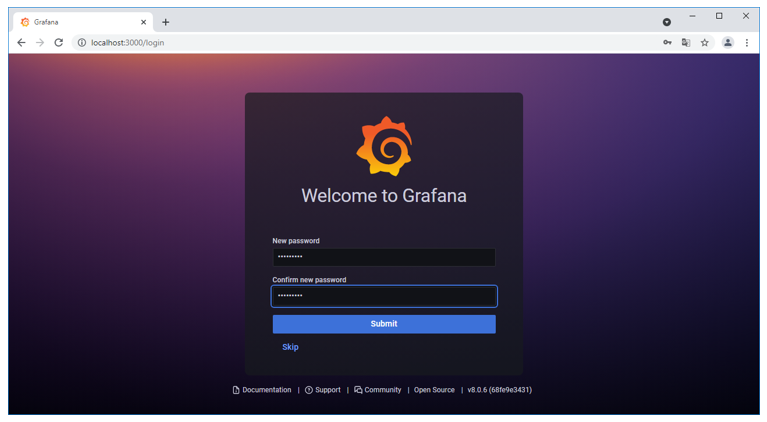The height and width of the screenshot is (422, 767).
Task: Open a new tab with plus button
Action: coord(166,22)
